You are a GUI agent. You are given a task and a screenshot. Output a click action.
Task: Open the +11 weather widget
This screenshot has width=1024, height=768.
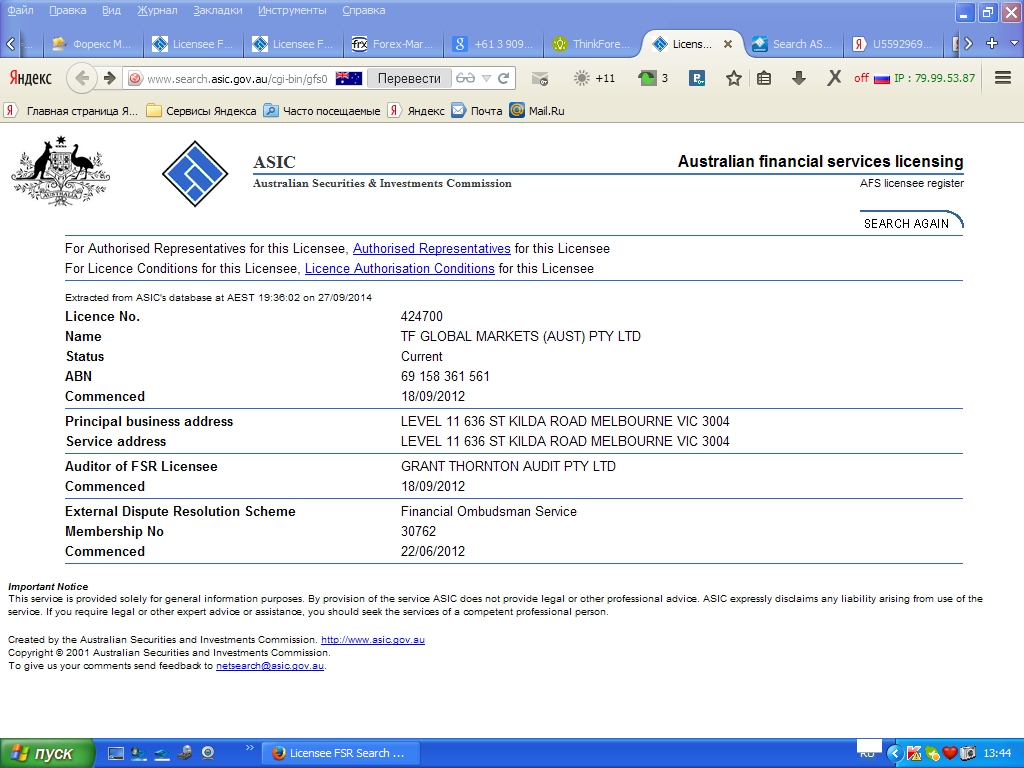594,78
